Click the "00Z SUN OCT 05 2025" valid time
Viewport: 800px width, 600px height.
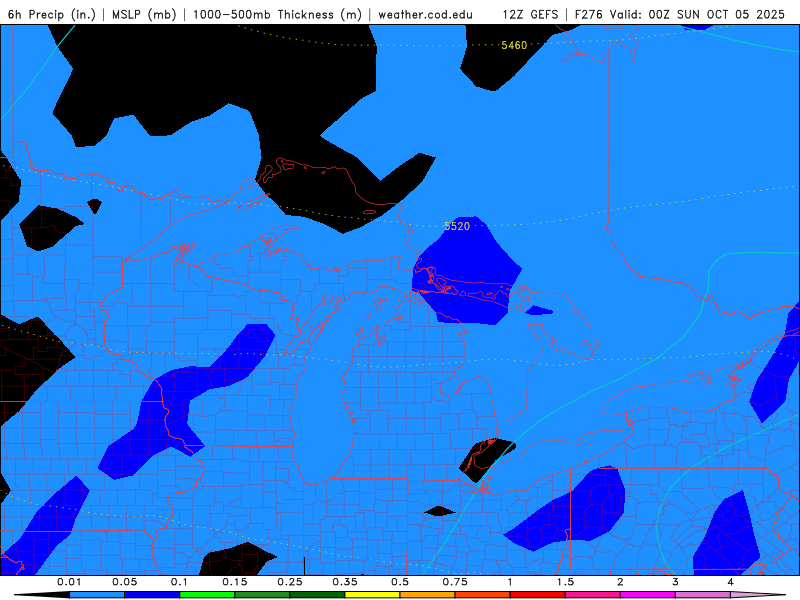(716, 14)
